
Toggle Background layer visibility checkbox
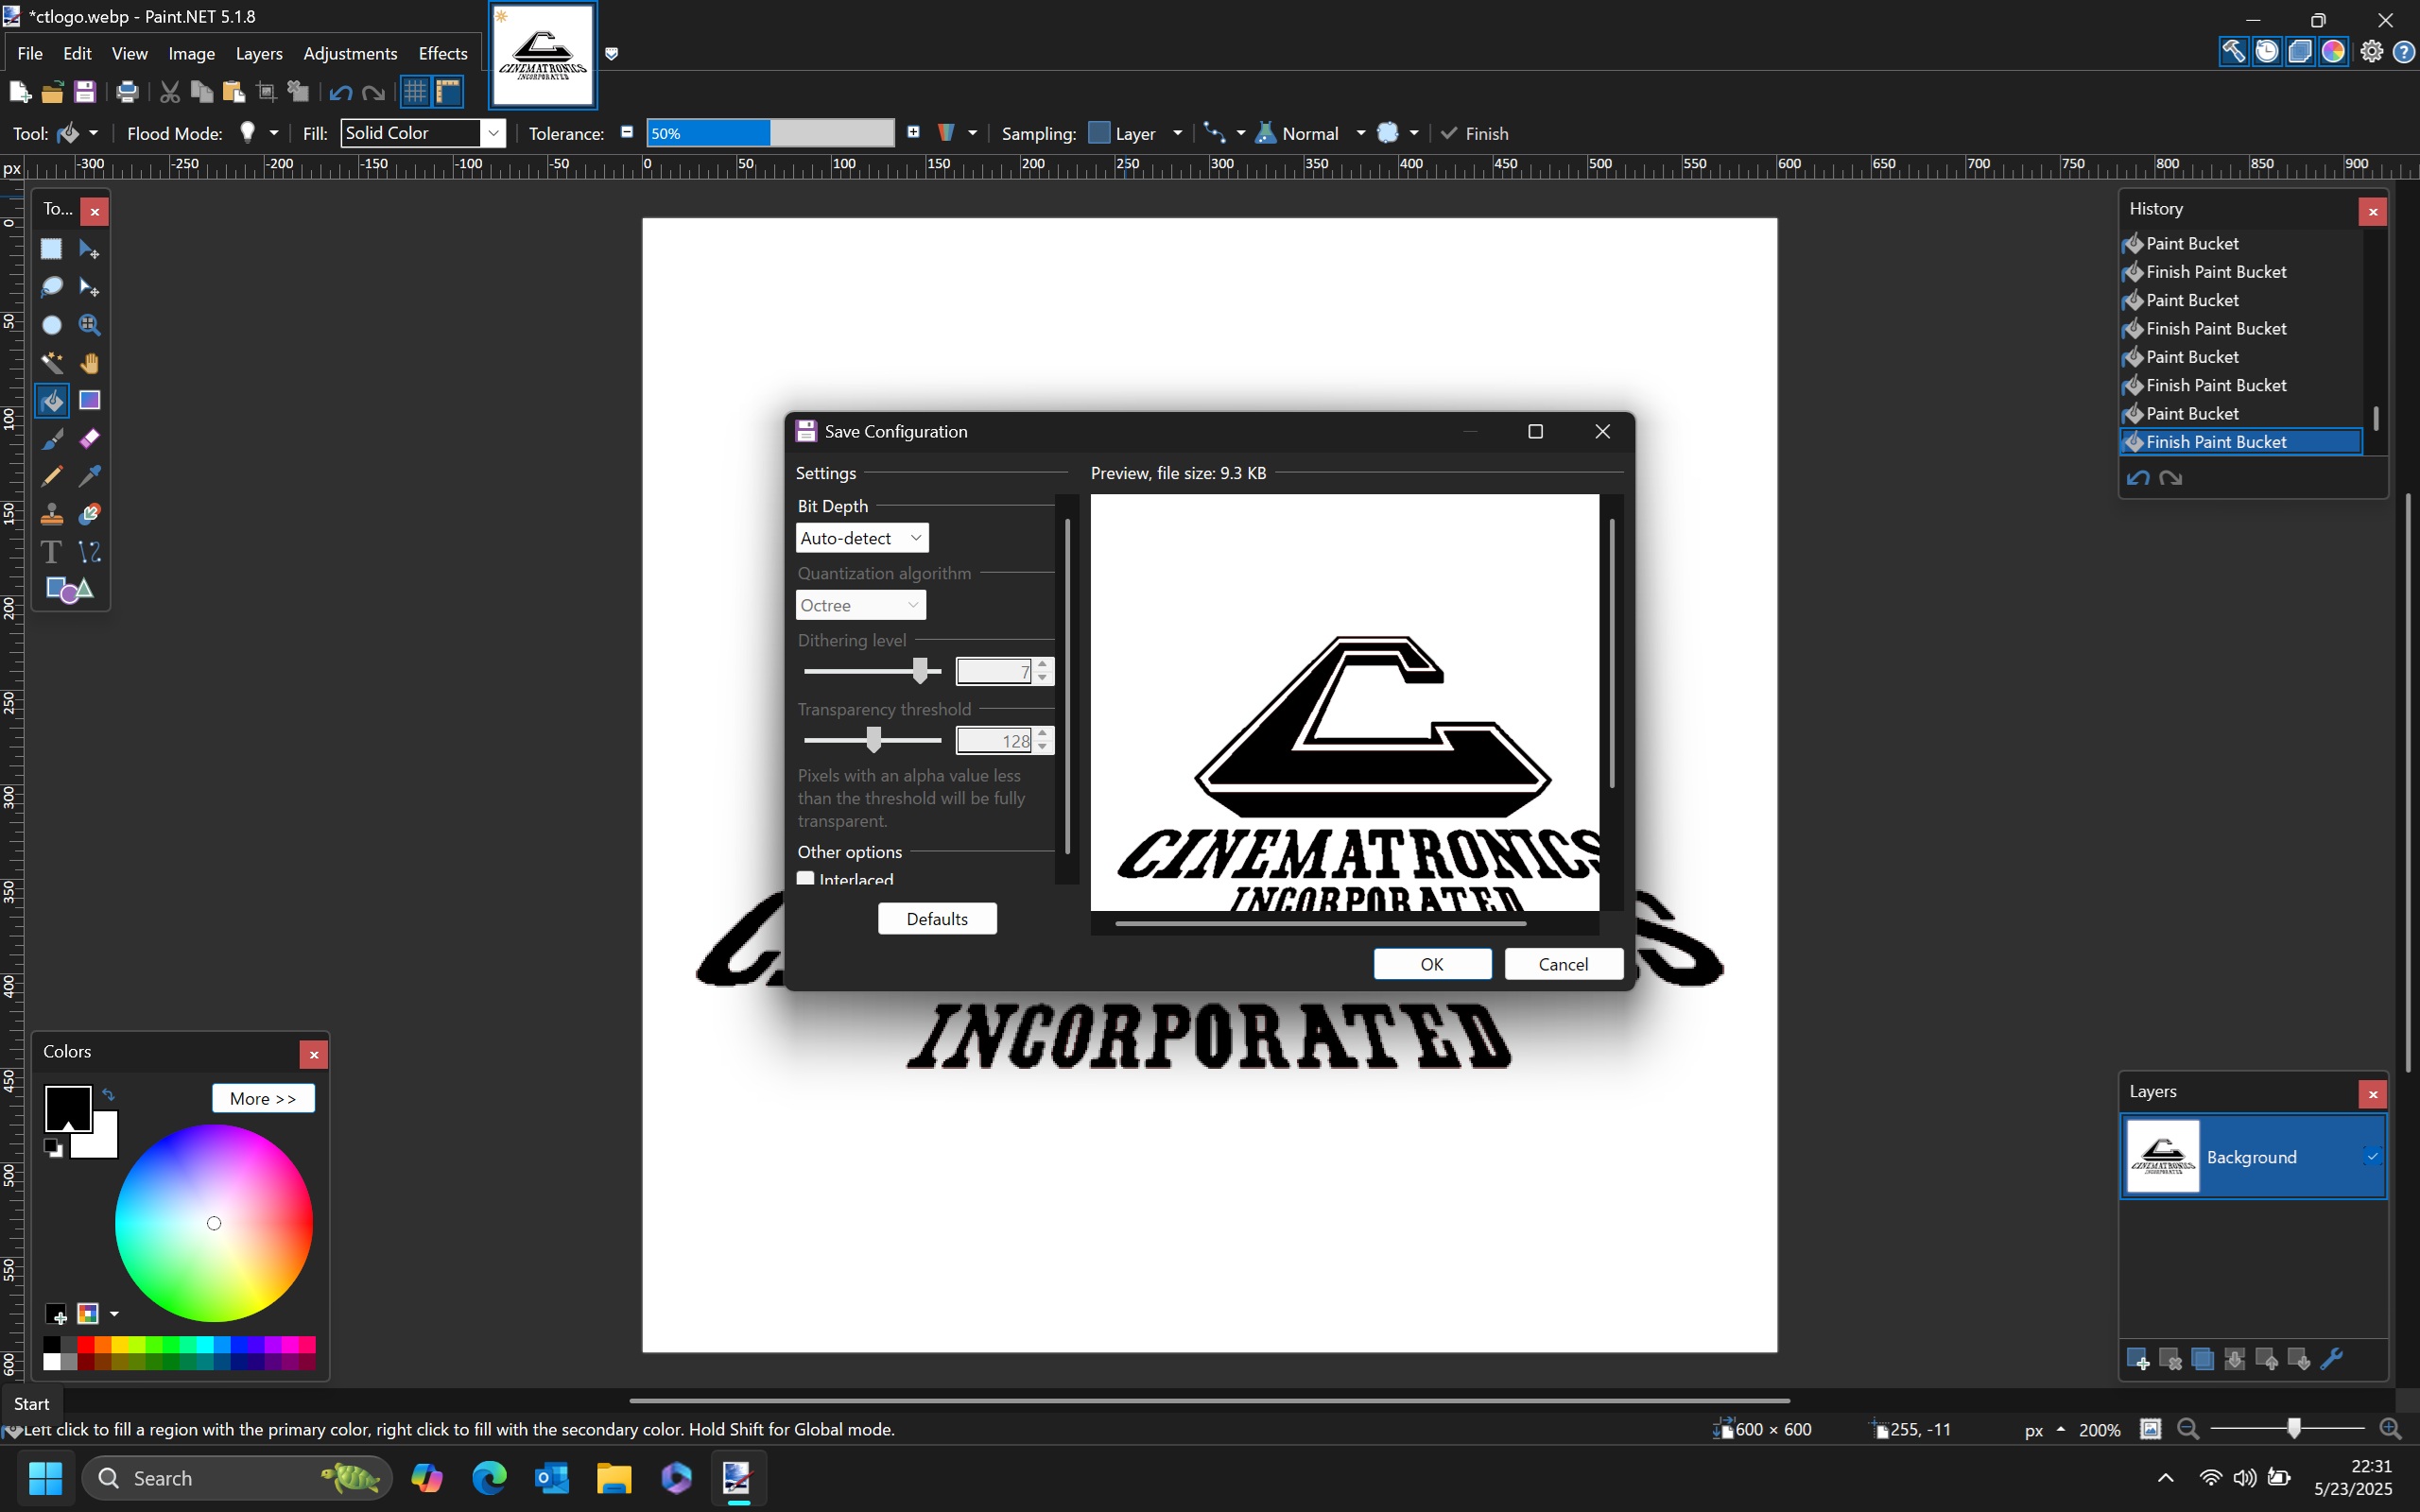click(x=2371, y=1156)
